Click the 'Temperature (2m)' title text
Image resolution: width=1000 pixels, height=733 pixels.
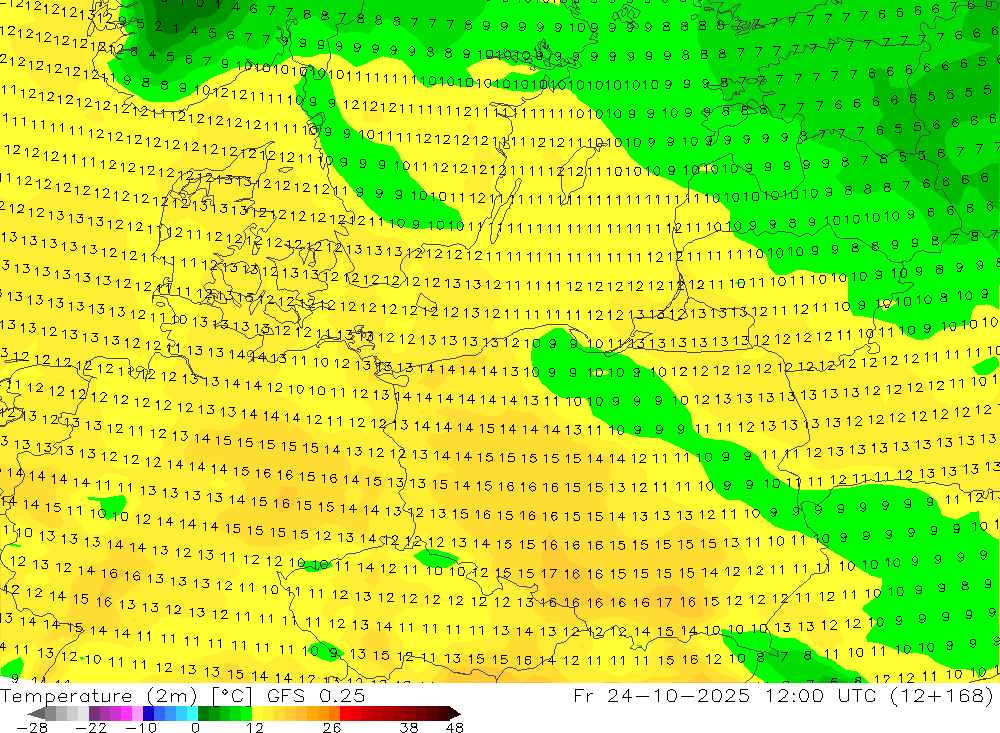pyautogui.click(x=99, y=696)
